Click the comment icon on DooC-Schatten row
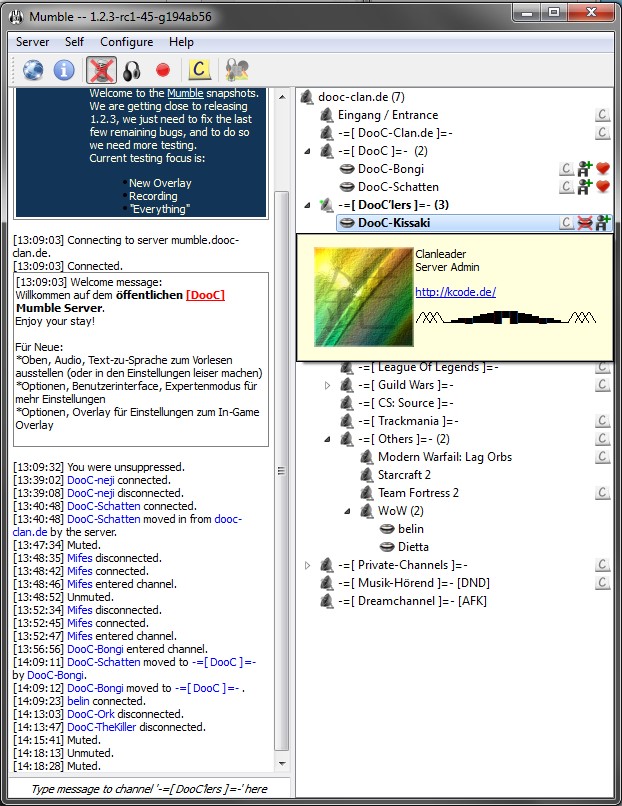This screenshot has height=806, width=622. [566, 187]
